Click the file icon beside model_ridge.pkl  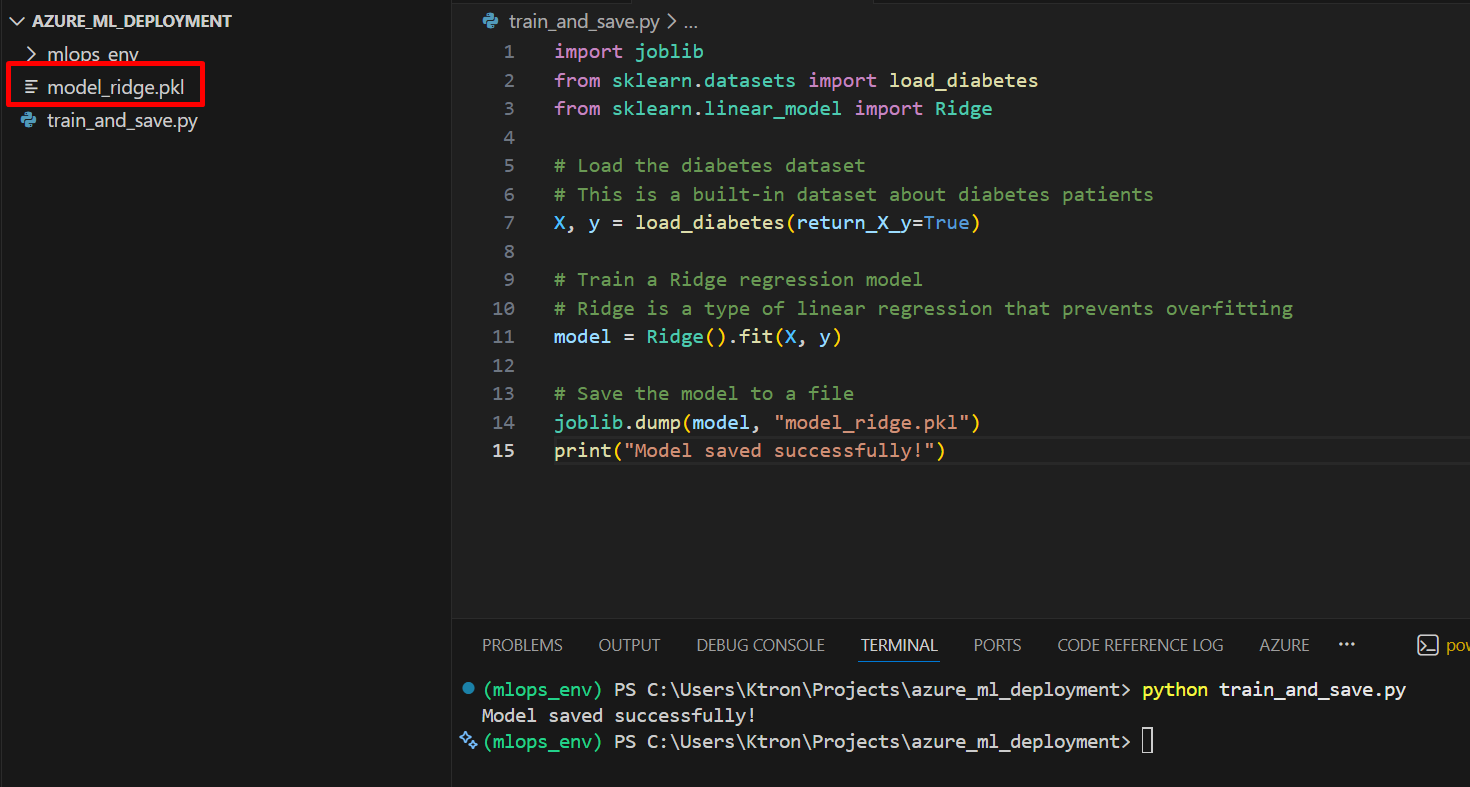31,88
